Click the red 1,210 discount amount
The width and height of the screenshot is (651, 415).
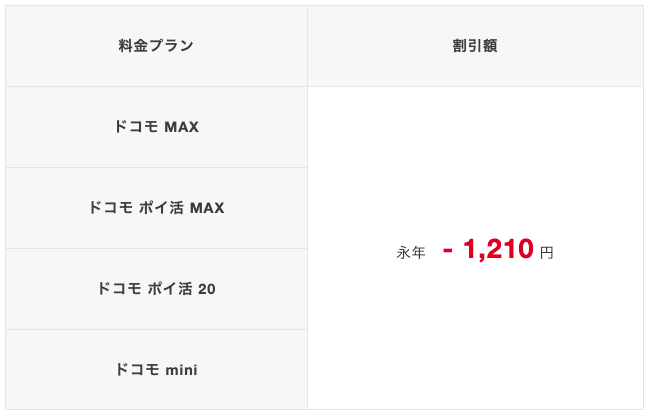(498, 249)
